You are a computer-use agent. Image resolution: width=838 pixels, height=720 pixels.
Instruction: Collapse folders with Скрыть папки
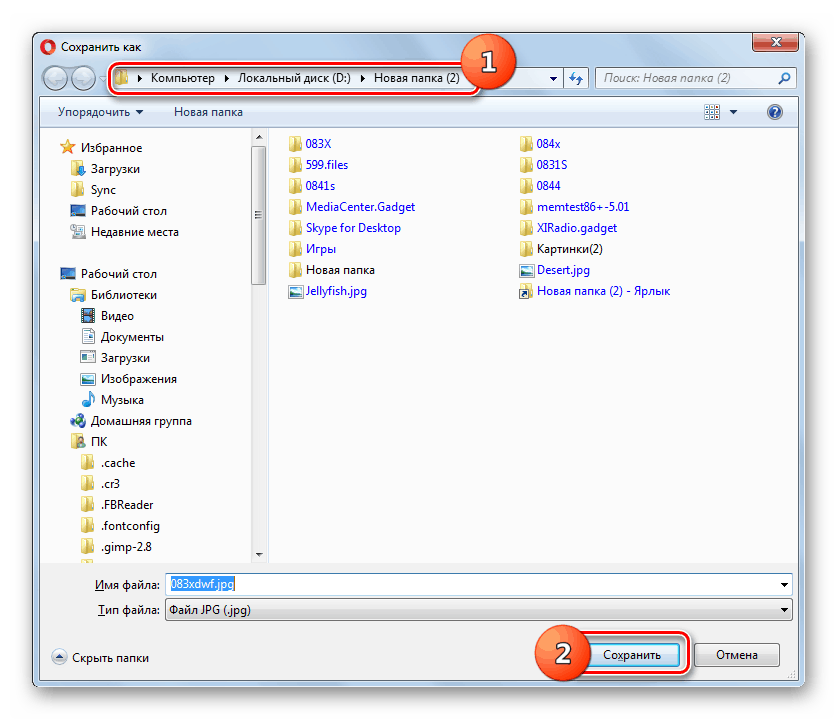point(100,657)
